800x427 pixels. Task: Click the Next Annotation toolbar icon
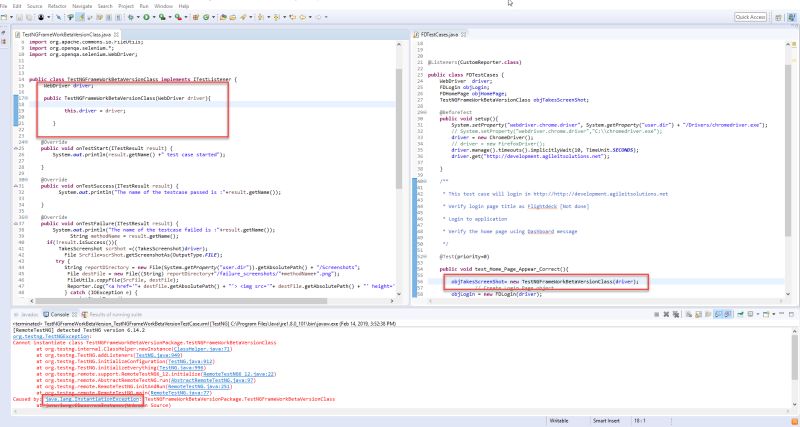(261, 17)
